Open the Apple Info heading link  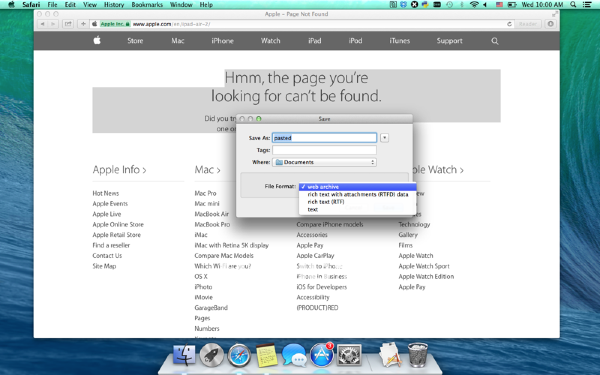coord(119,170)
